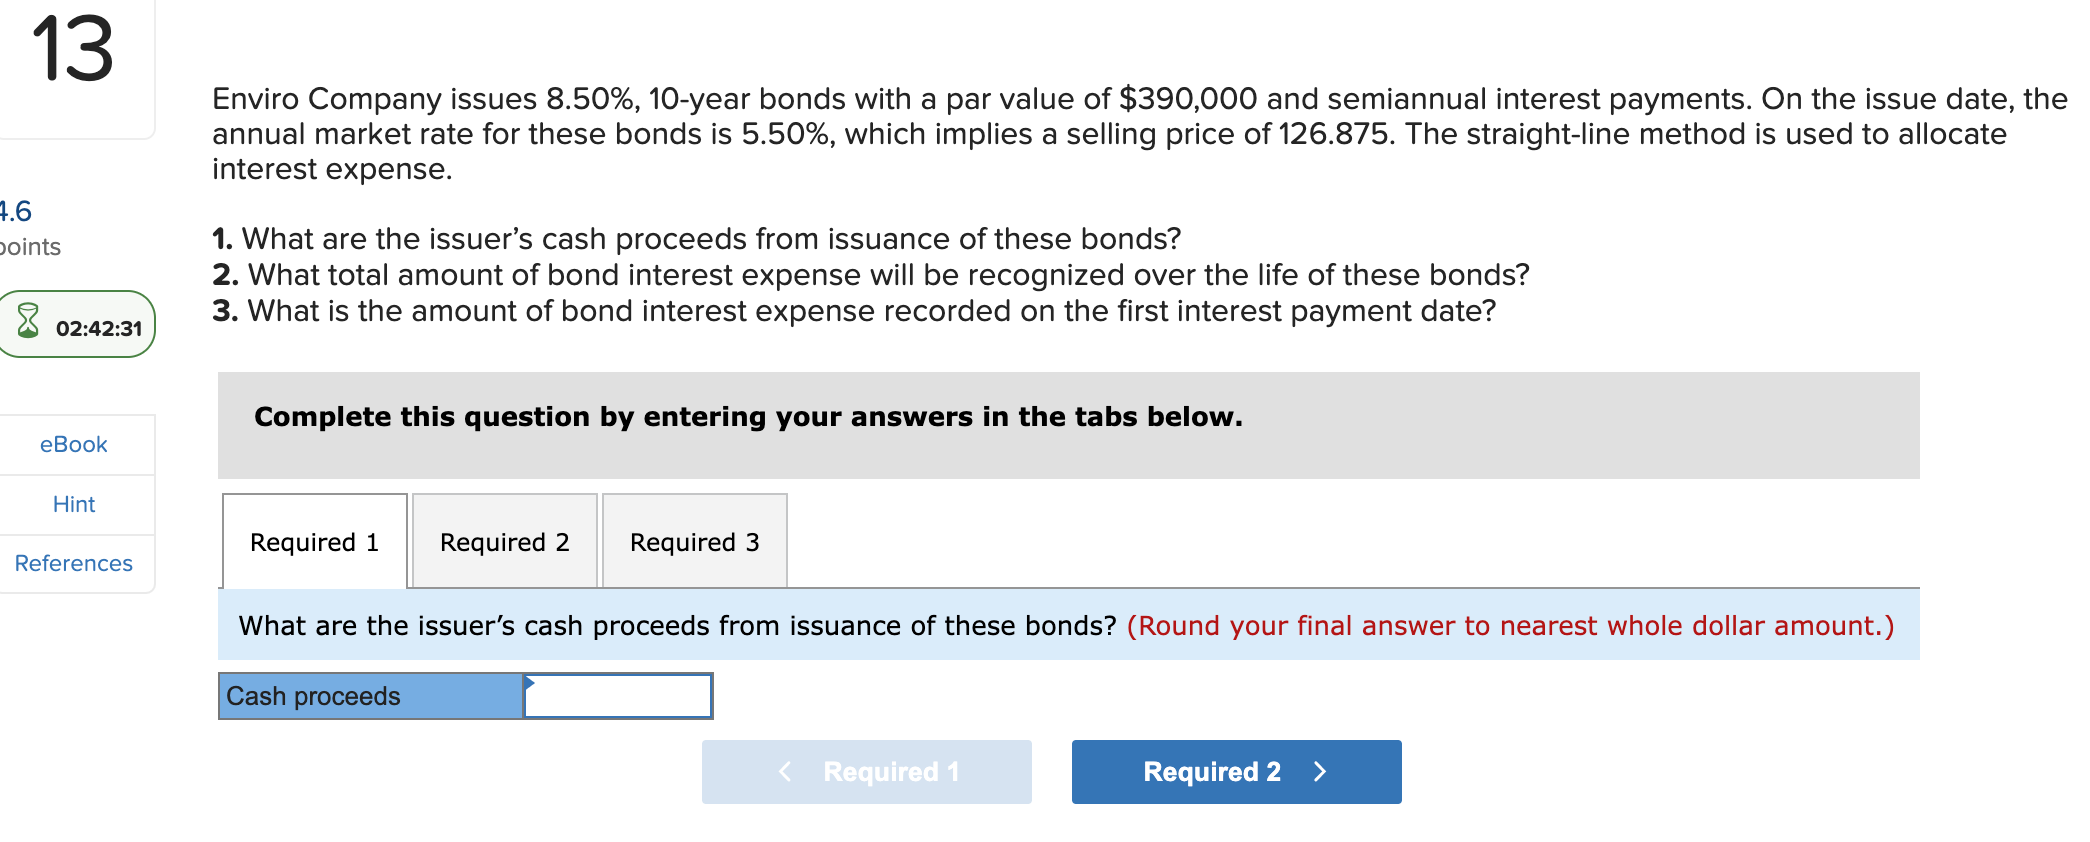Select the Required 1 tab

pos(315,541)
